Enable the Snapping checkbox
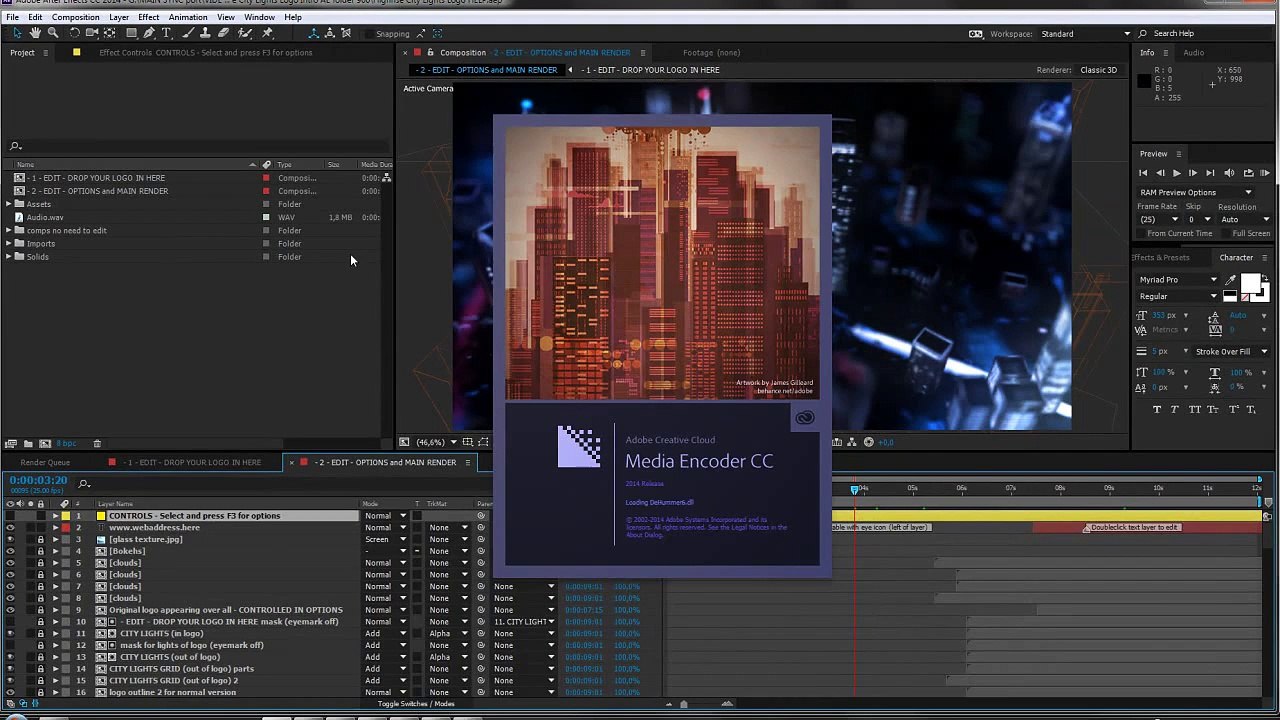 click(x=371, y=34)
